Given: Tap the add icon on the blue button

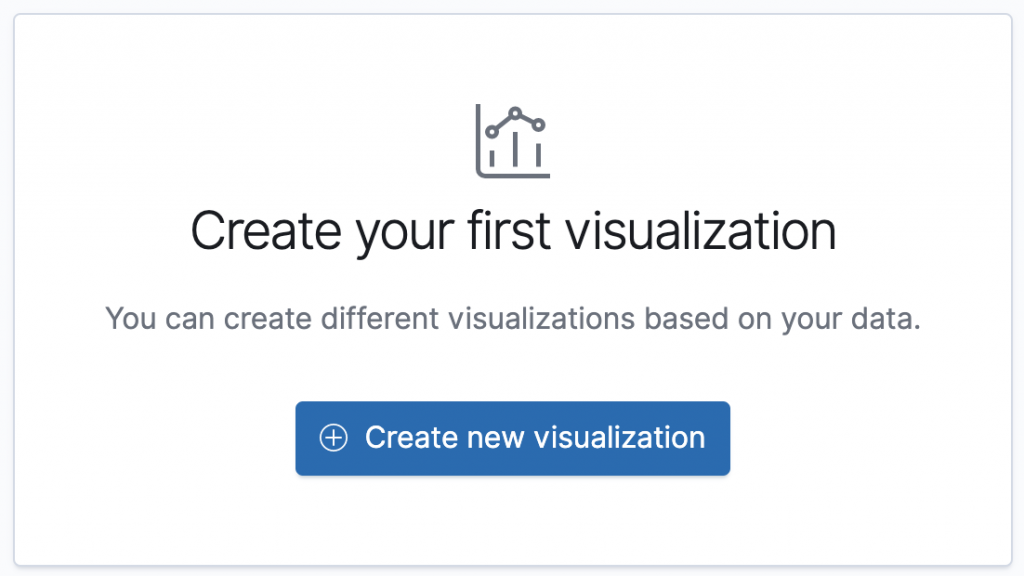Looking at the screenshot, I should coord(333,438).
